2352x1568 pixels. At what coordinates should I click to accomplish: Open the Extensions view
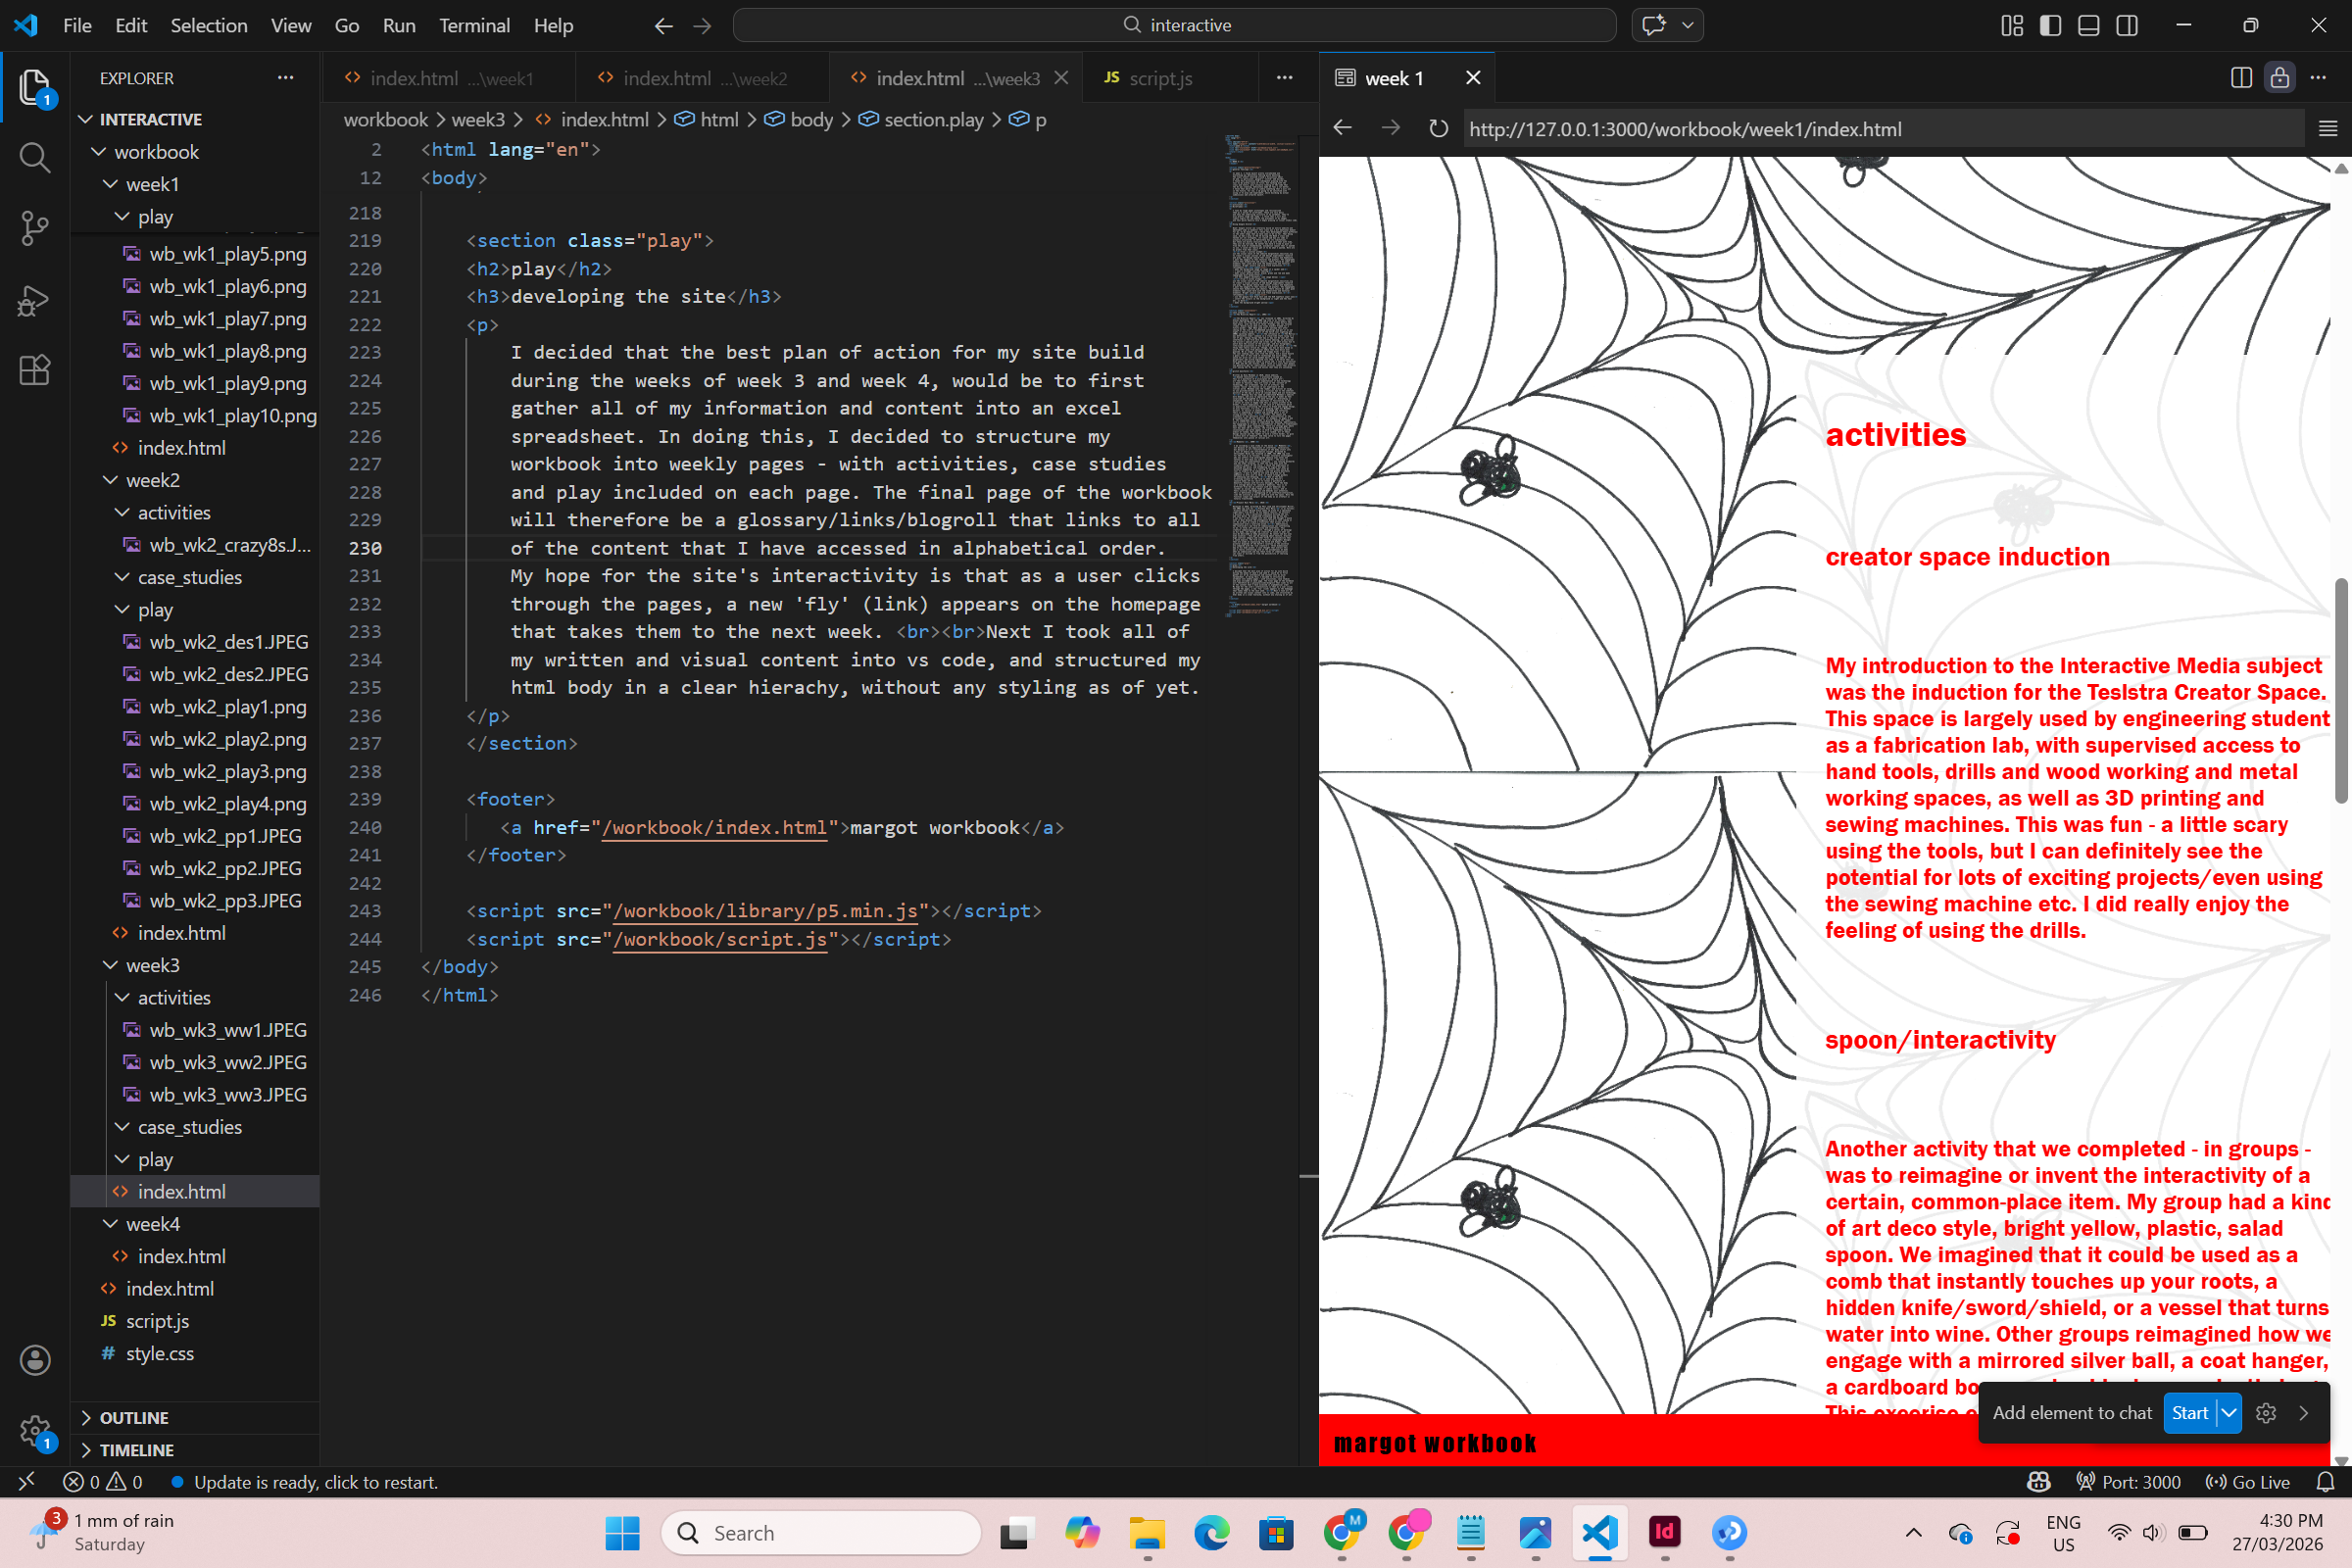pos(34,371)
